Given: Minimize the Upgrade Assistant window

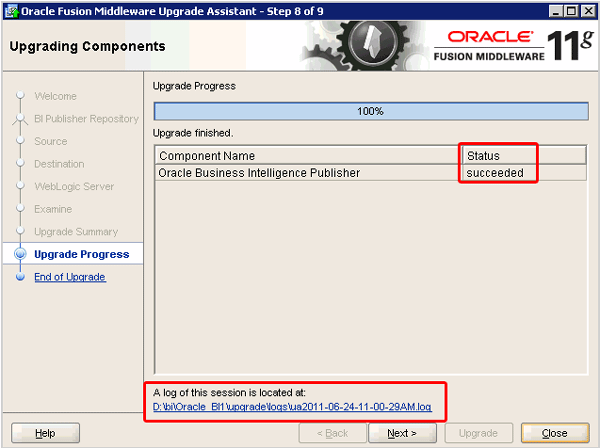Looking at the screenshot, I should [556, 11].
